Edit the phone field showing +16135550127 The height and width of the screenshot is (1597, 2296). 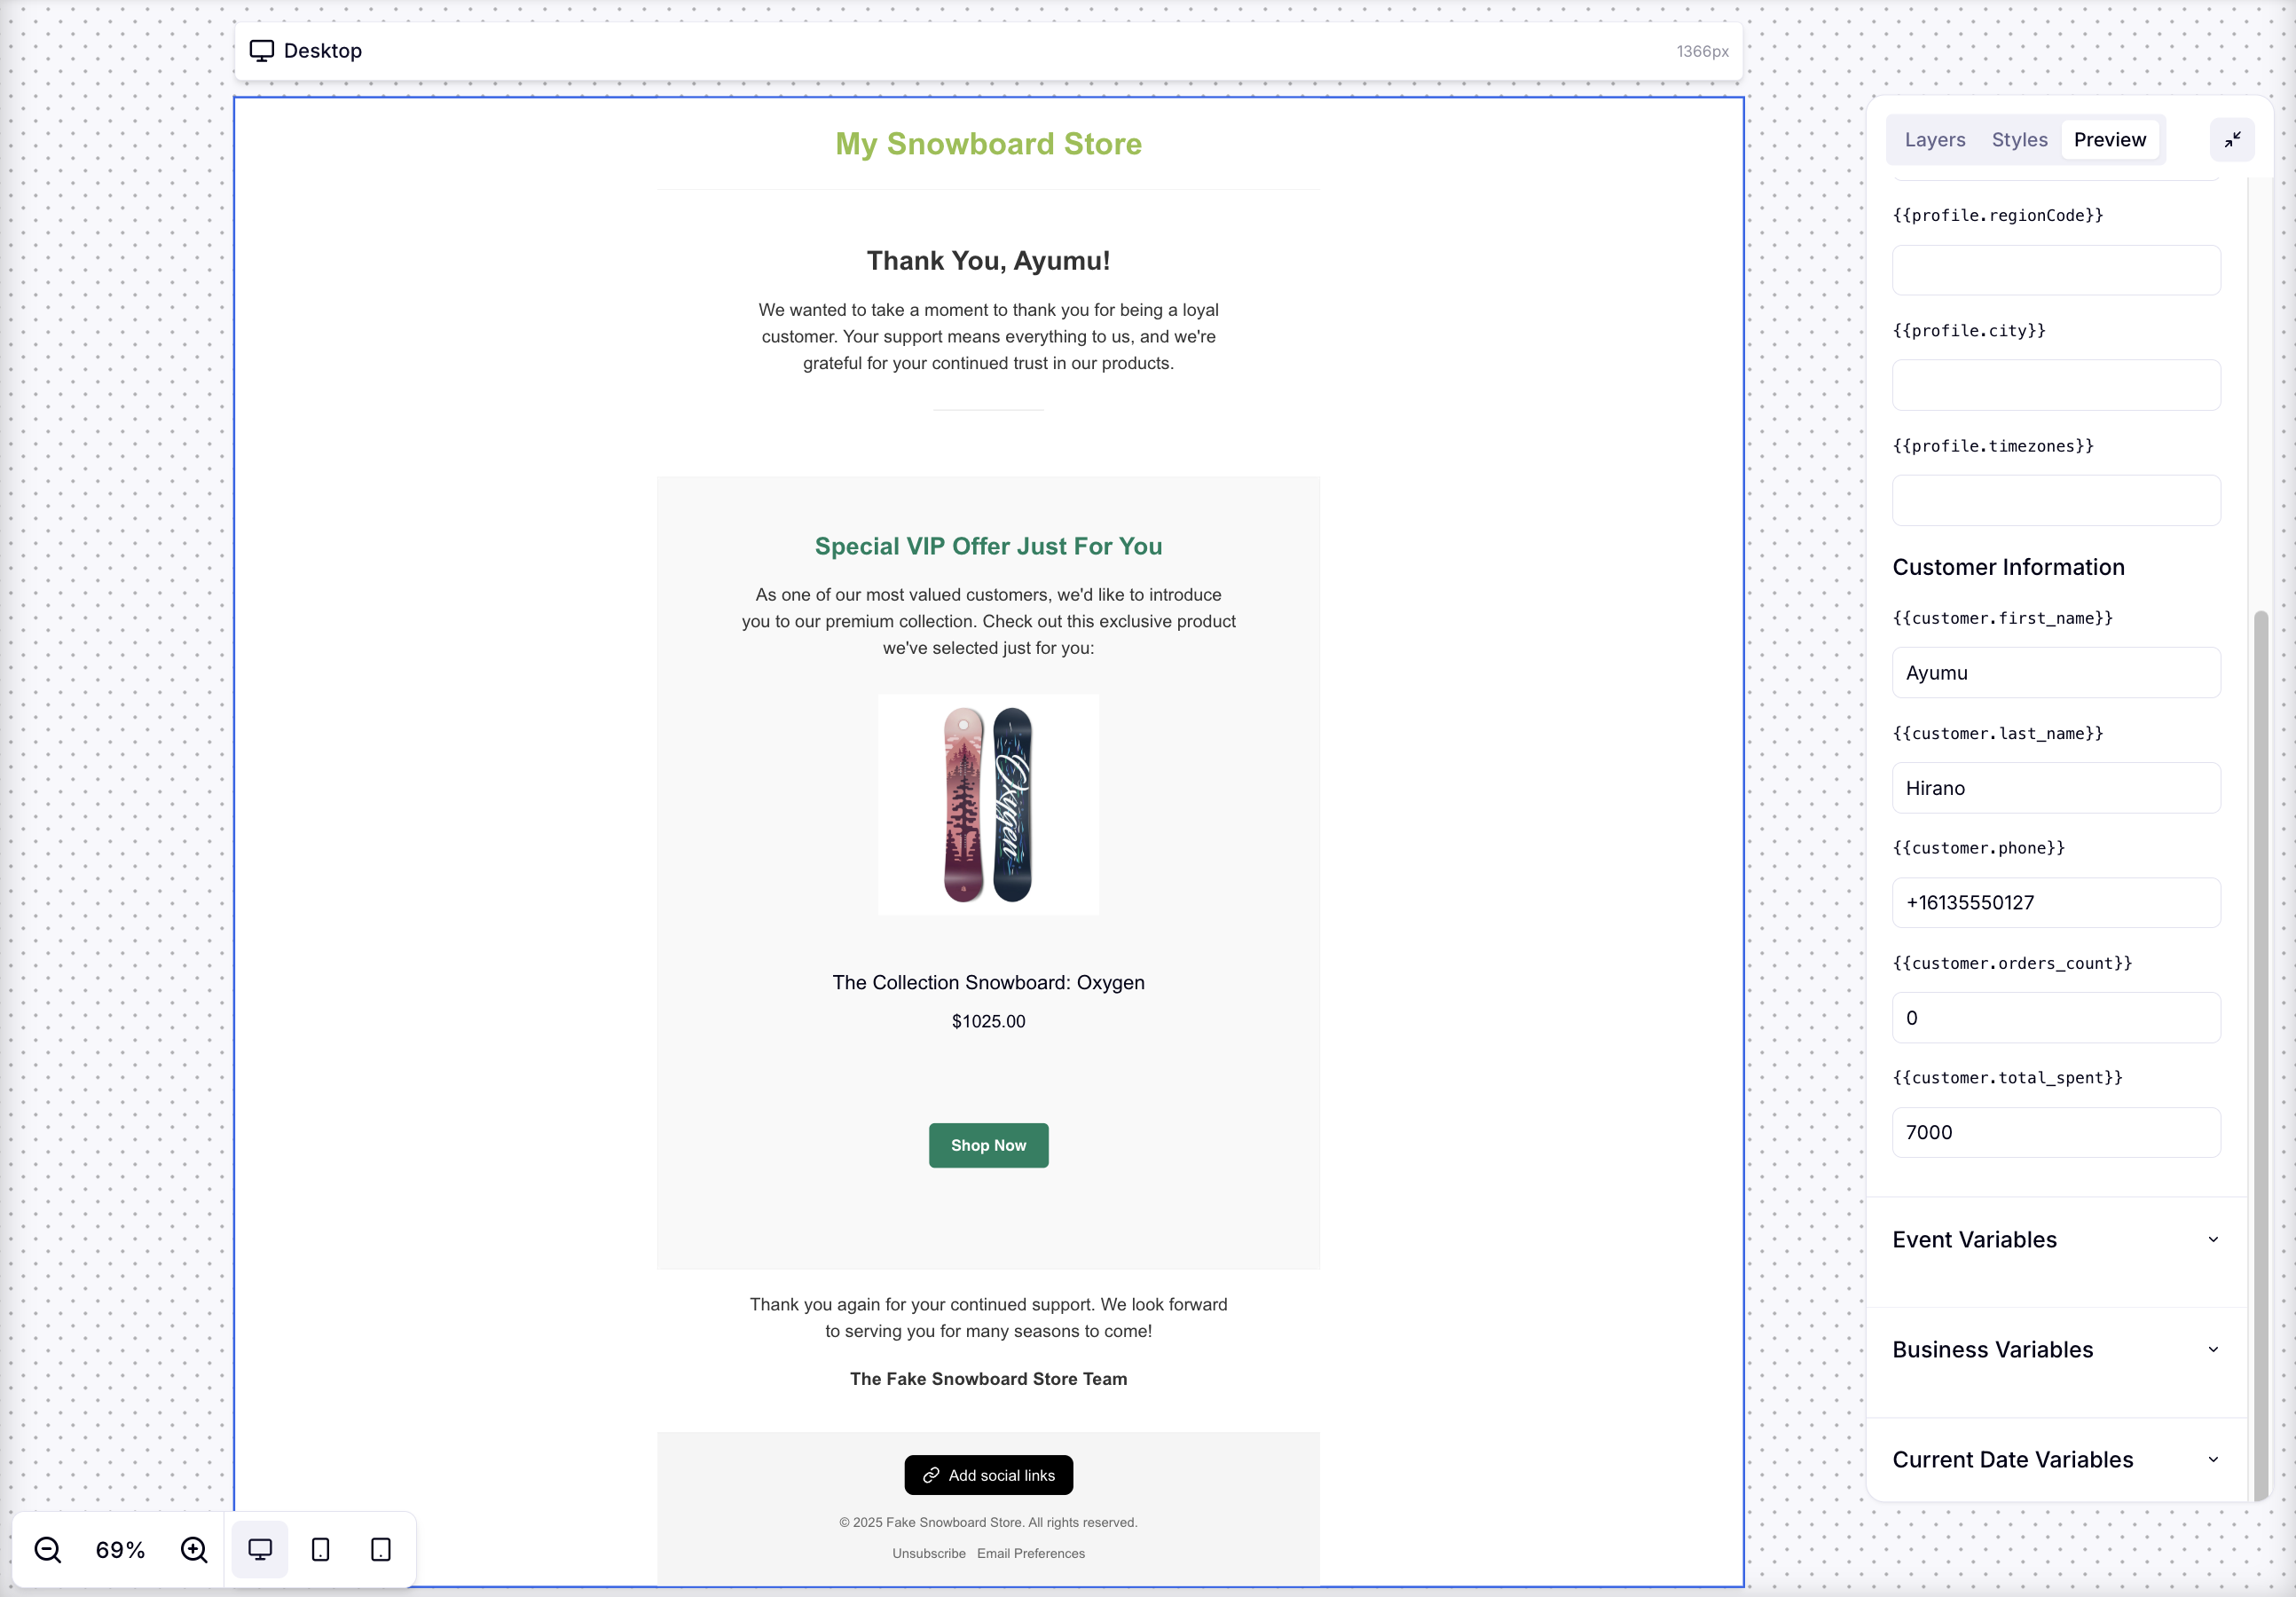click(x=2056, y=903)
